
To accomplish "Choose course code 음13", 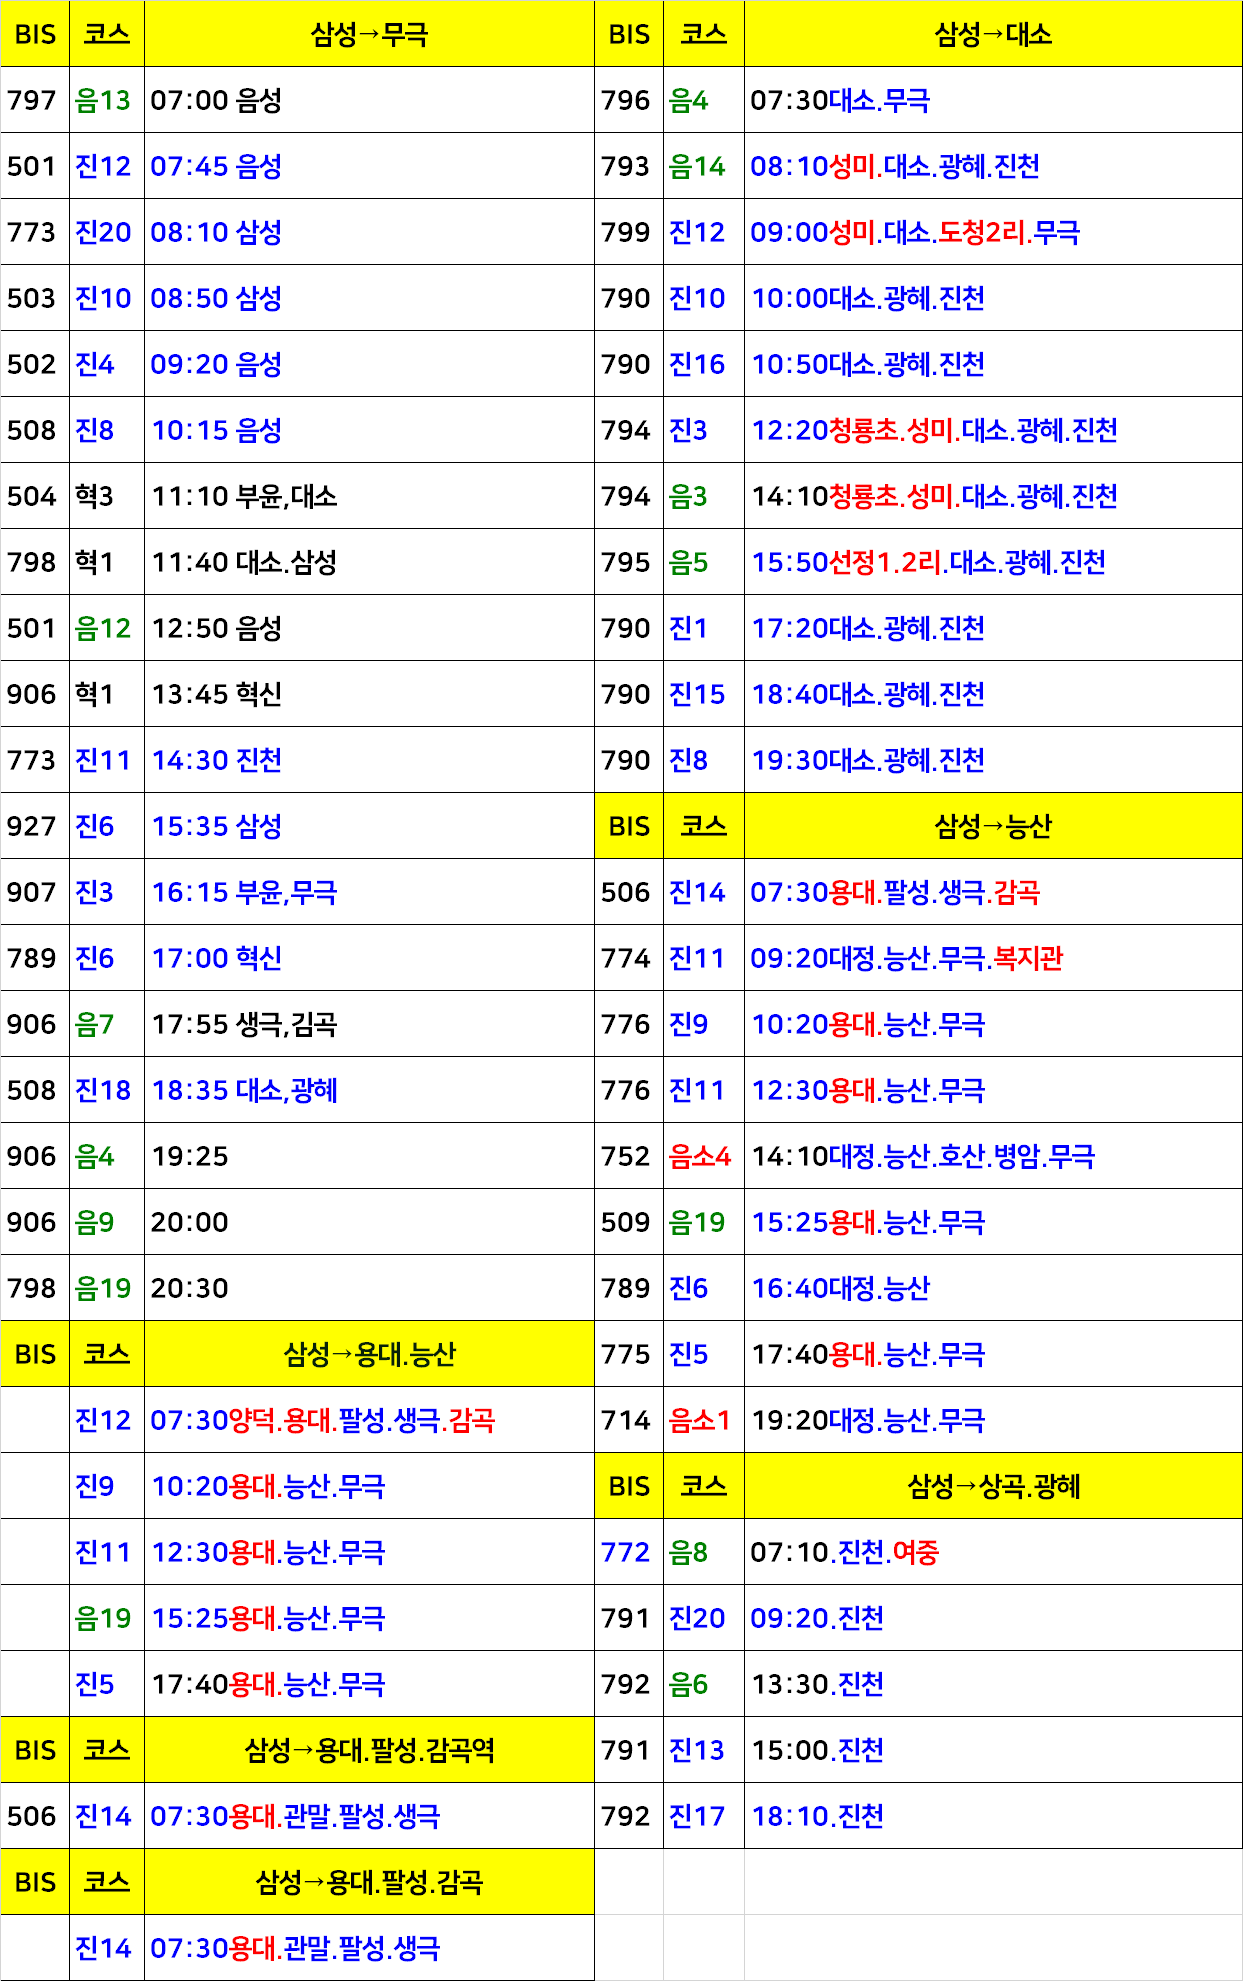I will [x=103, y=100].
